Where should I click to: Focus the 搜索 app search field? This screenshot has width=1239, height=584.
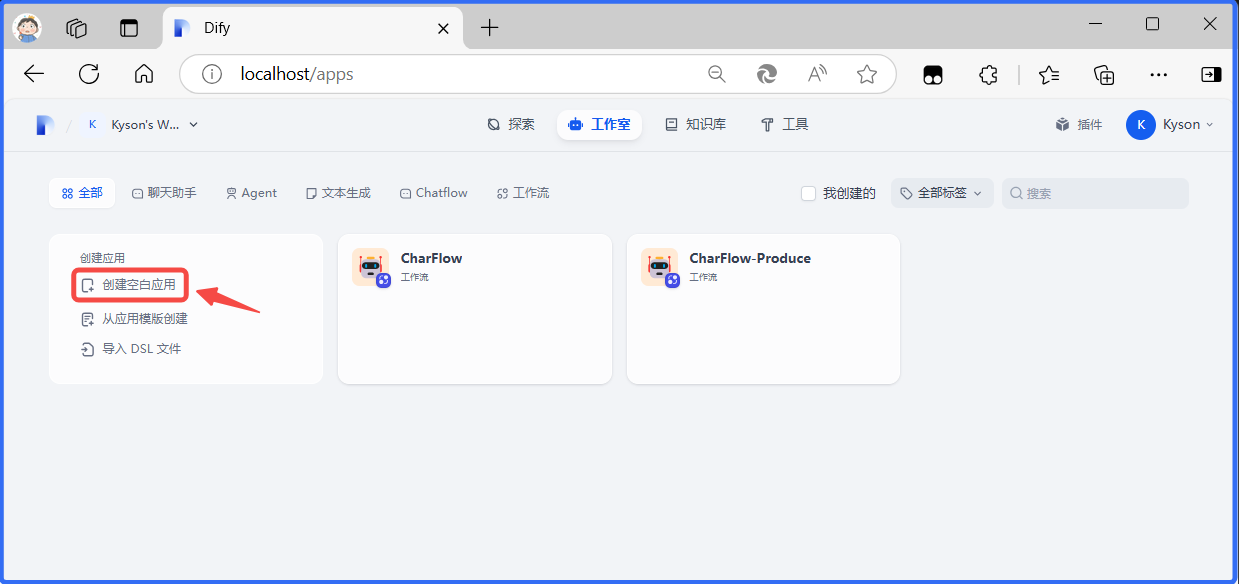click(x=1095, y=193)
